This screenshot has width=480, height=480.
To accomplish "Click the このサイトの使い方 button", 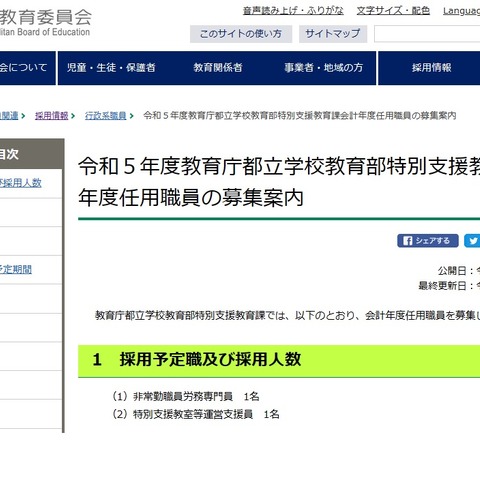I will pos(241,34).
